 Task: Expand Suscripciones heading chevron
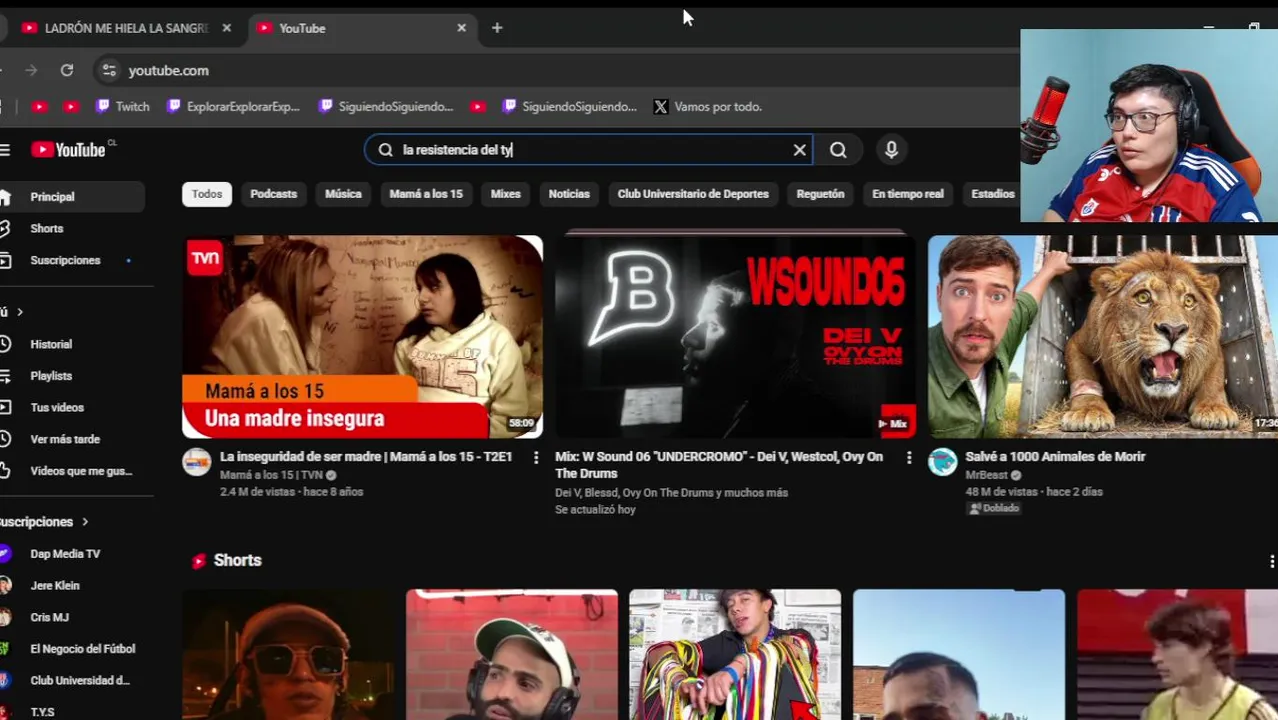pyautogui.click(x=85, y=522)
